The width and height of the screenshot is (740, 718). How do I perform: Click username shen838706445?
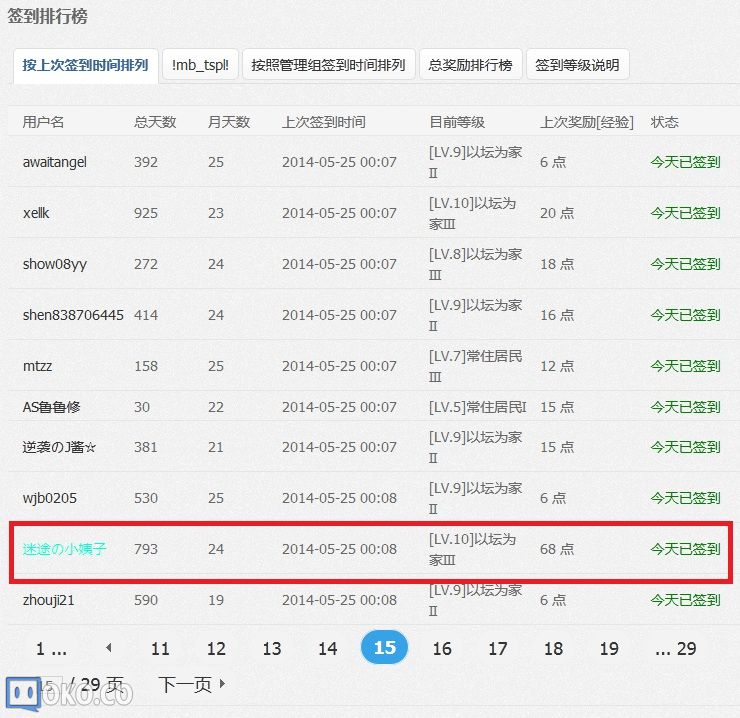click(x=73, y=315)
